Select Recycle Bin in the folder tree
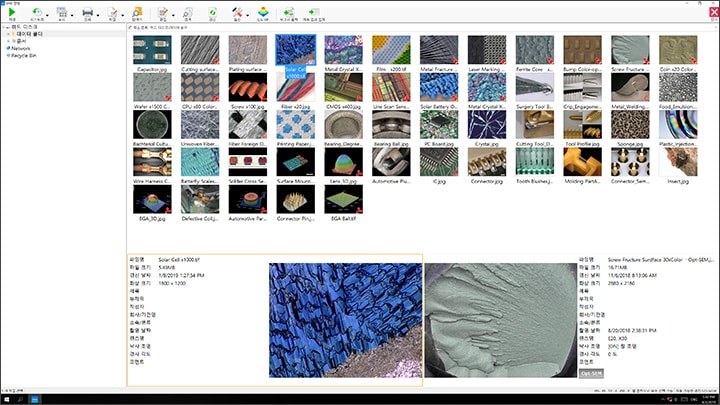 (x=25, y=54)
